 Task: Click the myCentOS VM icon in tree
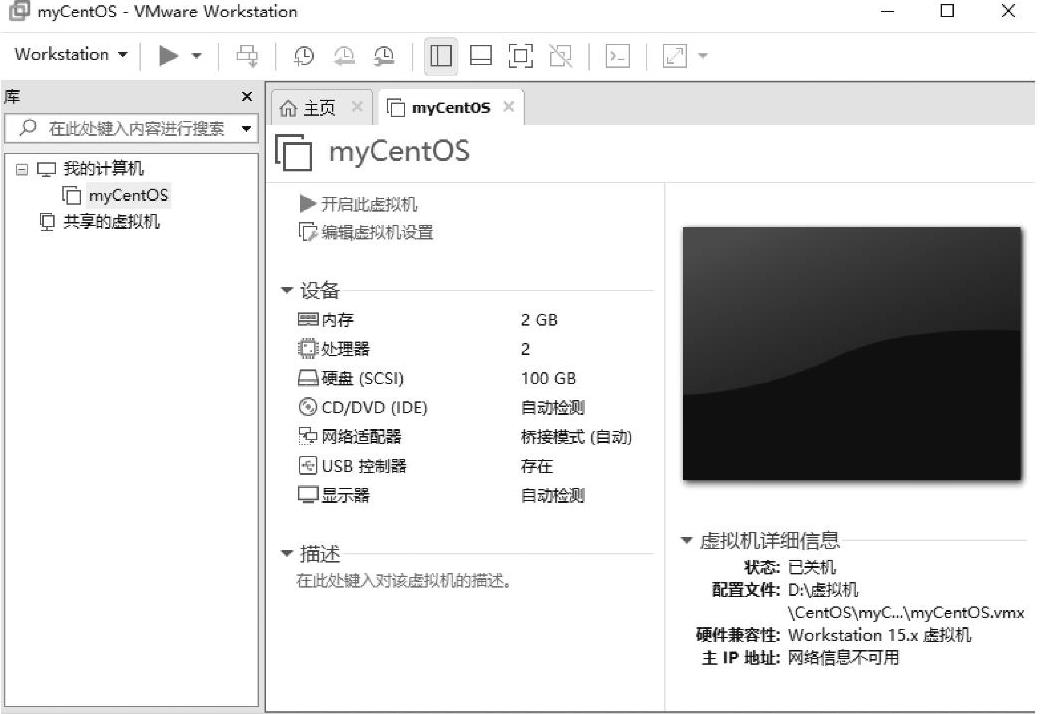click(72, 195)
